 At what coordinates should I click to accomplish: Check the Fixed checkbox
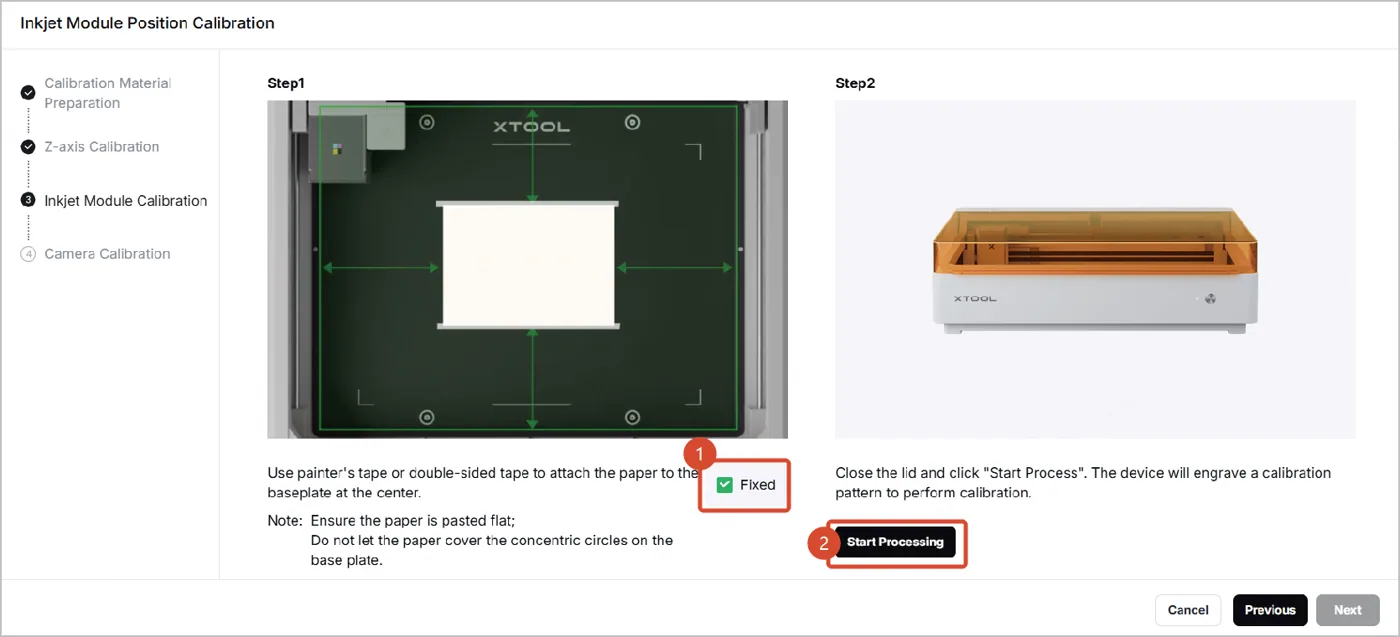[x=725, y=485]
